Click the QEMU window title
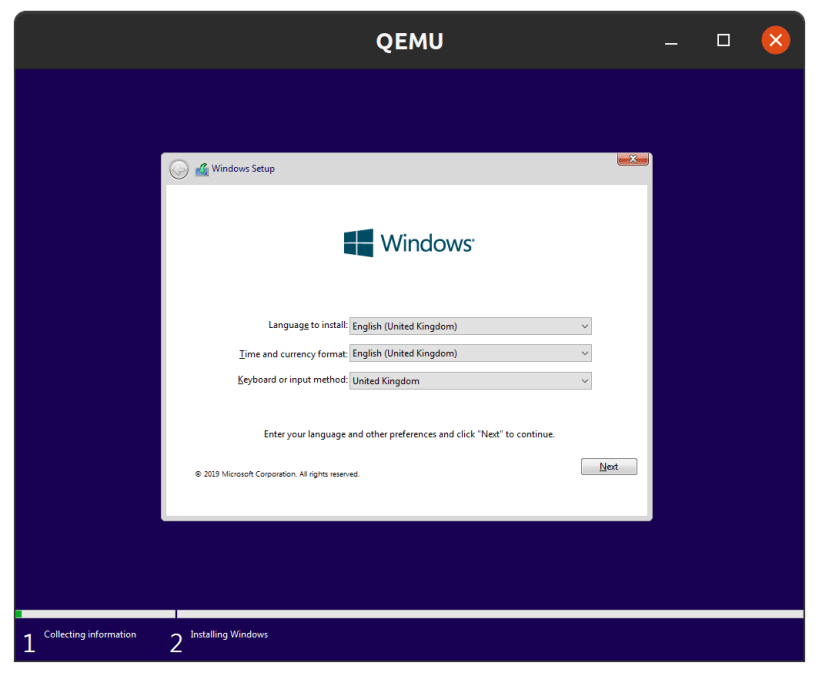The image size is (819, 676). (410, 41)
